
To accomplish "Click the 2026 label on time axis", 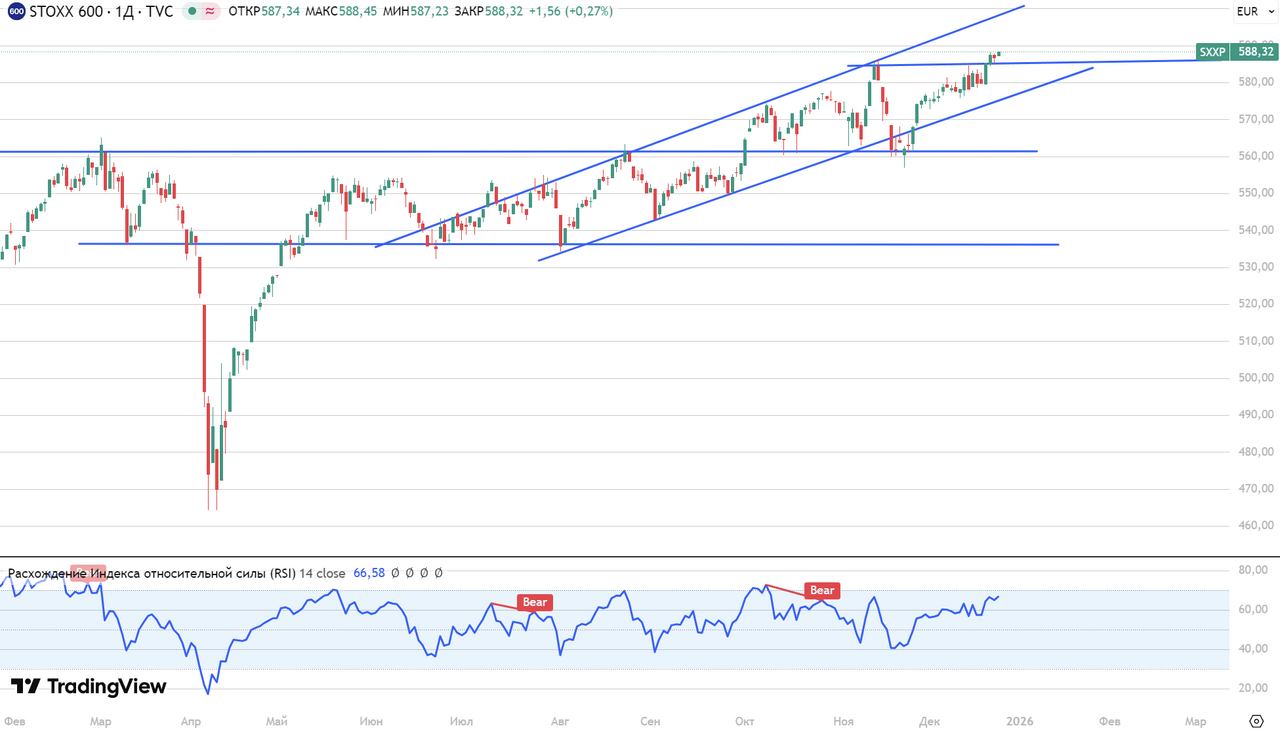I will pos(1020,721).
